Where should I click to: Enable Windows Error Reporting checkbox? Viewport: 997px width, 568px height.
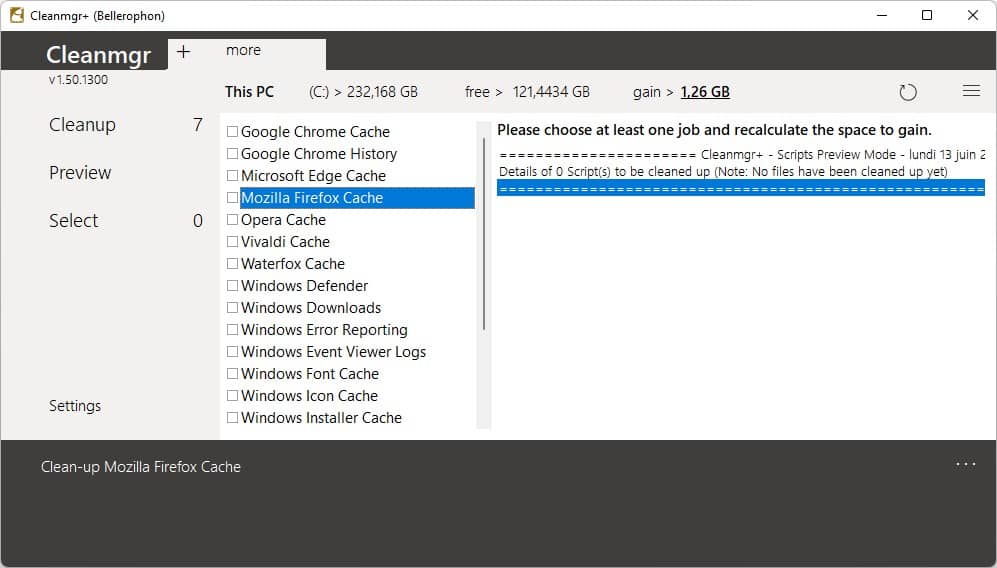pos(232,329)
